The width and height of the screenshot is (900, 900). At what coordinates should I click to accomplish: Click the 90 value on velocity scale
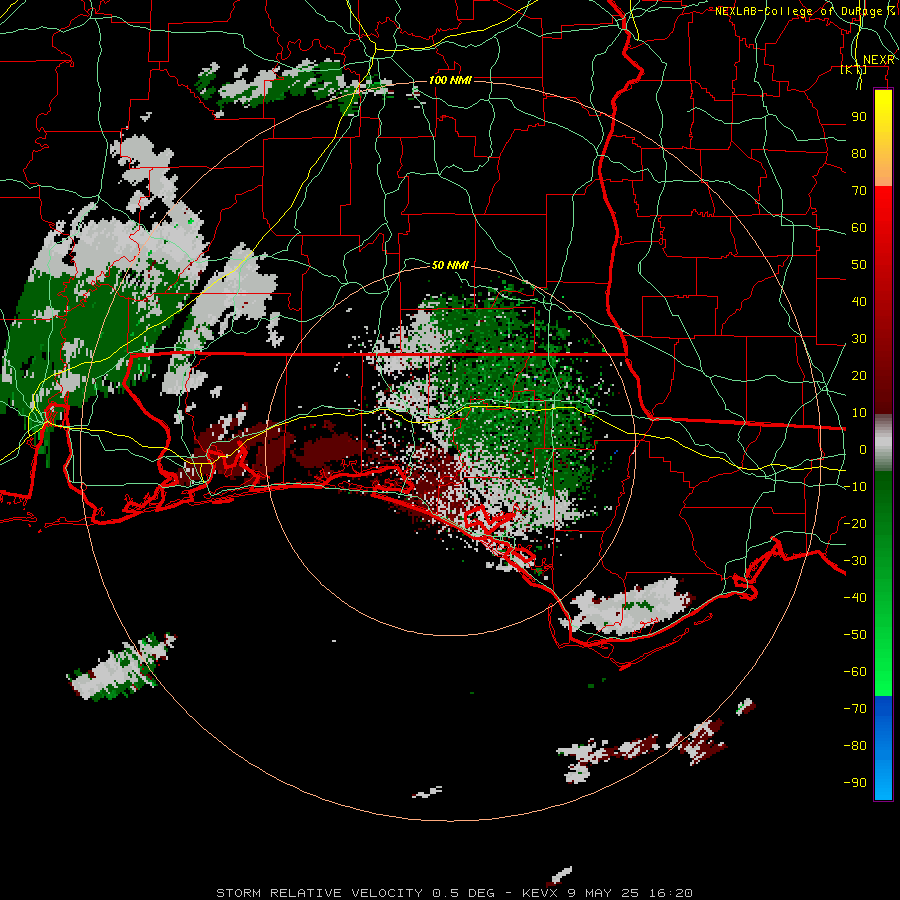859,117
